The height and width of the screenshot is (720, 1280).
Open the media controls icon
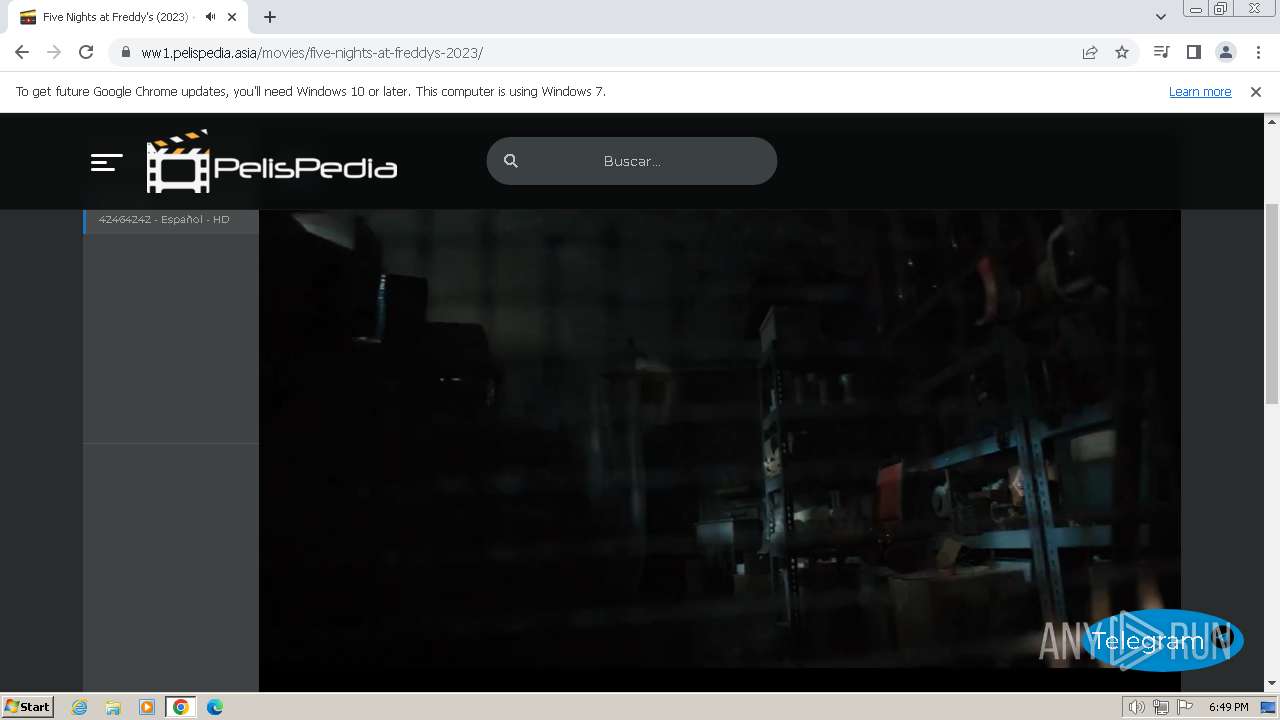(1161, 52)
